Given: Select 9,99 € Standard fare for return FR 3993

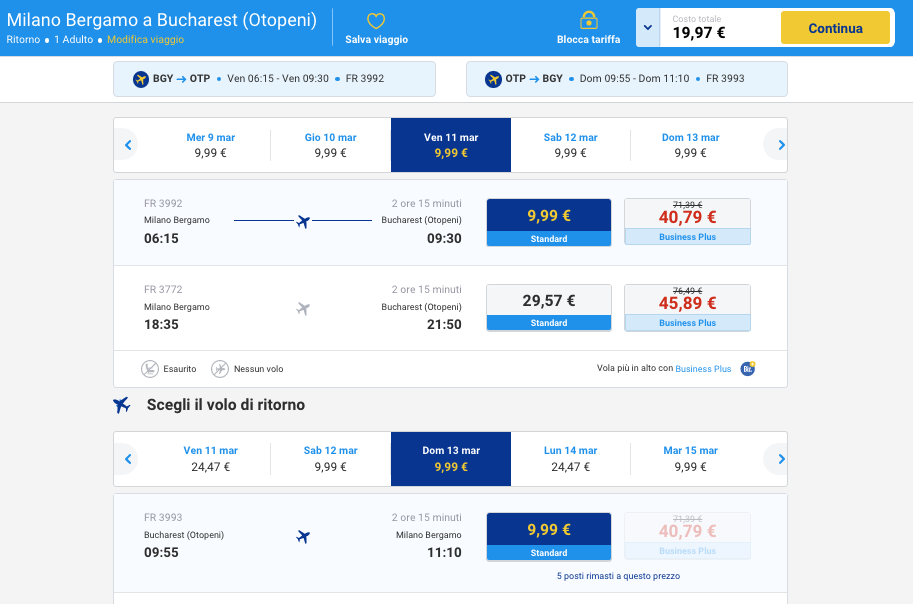Looking at the screenshot, I should coord(548,536).
